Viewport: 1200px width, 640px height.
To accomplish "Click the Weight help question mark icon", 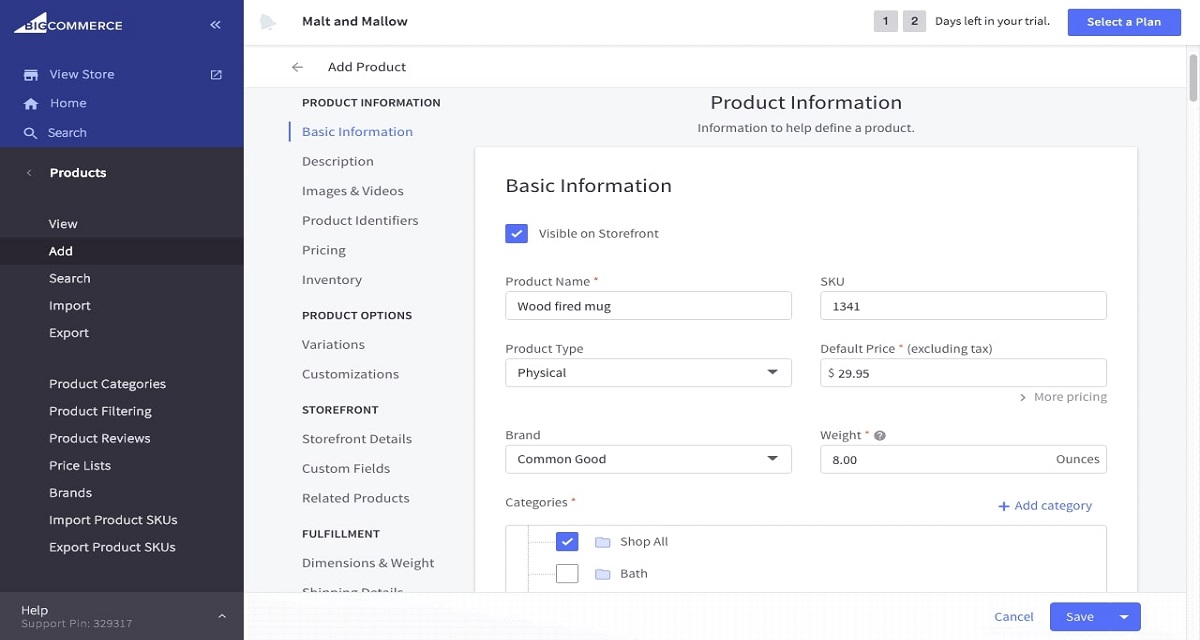I will click(880, 436).
